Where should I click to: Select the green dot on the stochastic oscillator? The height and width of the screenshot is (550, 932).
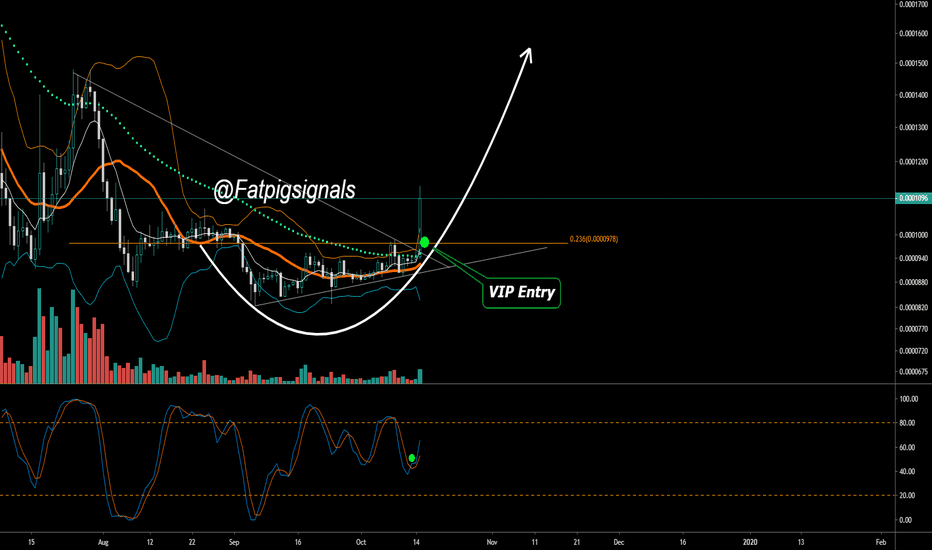pos(412,458)
